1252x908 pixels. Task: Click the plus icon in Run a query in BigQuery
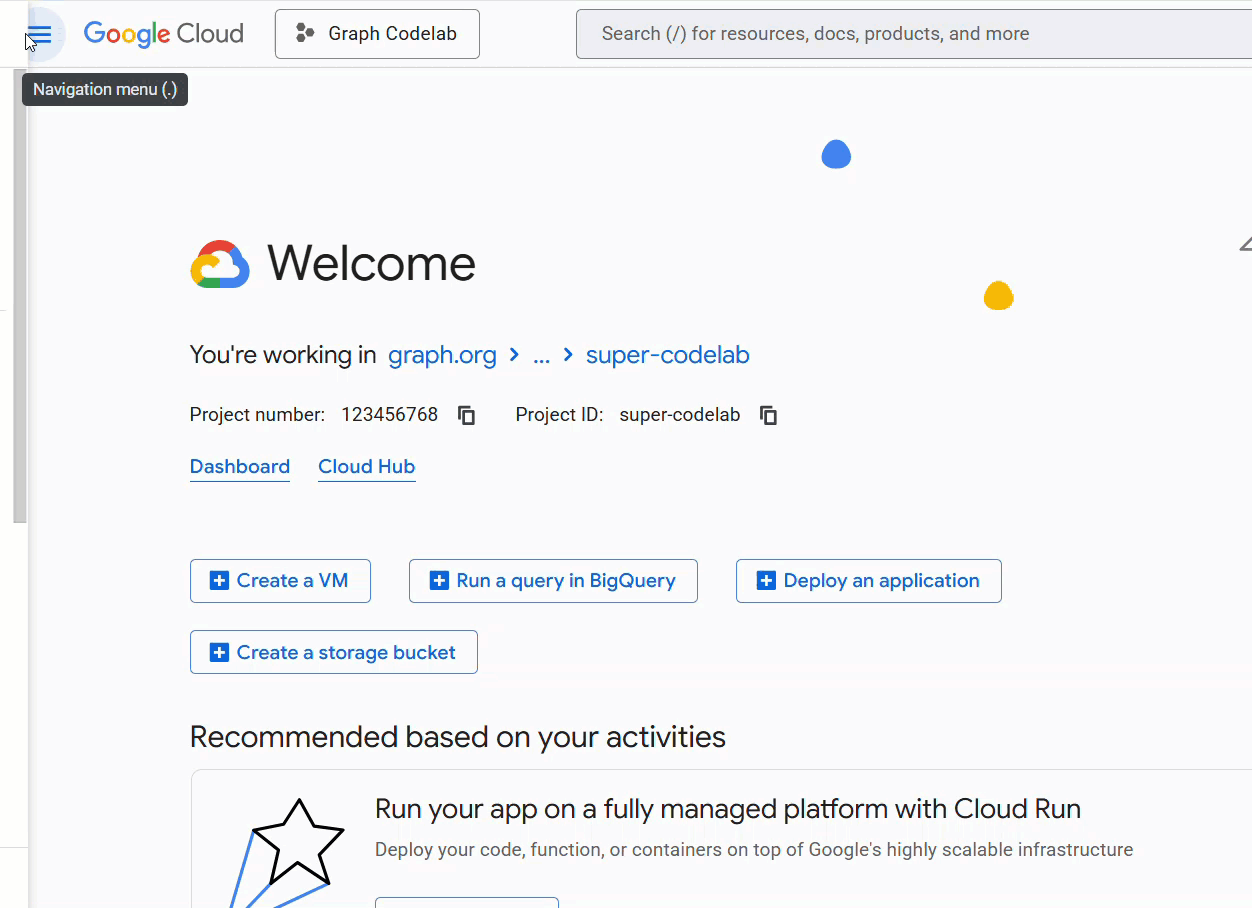438,580
